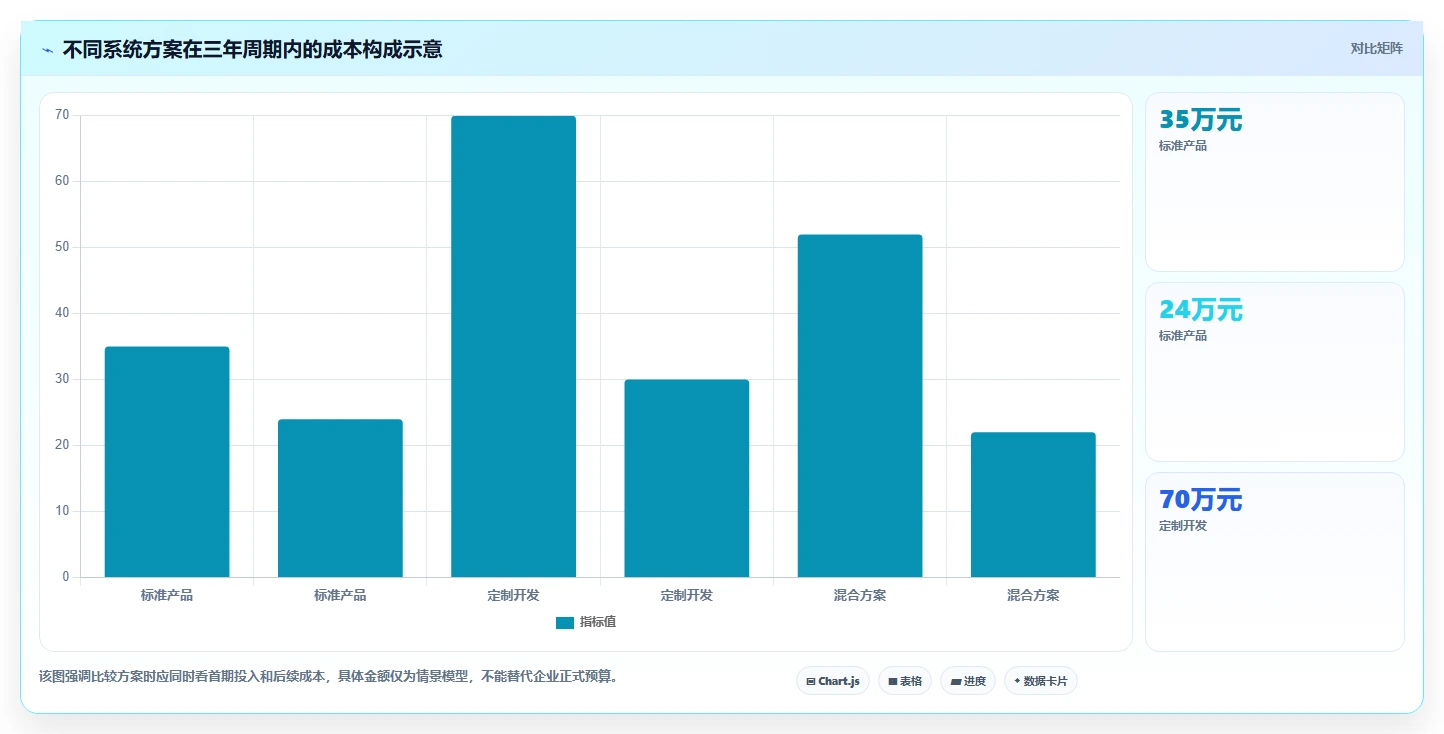Click the lightning icon beside the chart title

(x=47, y=49)
